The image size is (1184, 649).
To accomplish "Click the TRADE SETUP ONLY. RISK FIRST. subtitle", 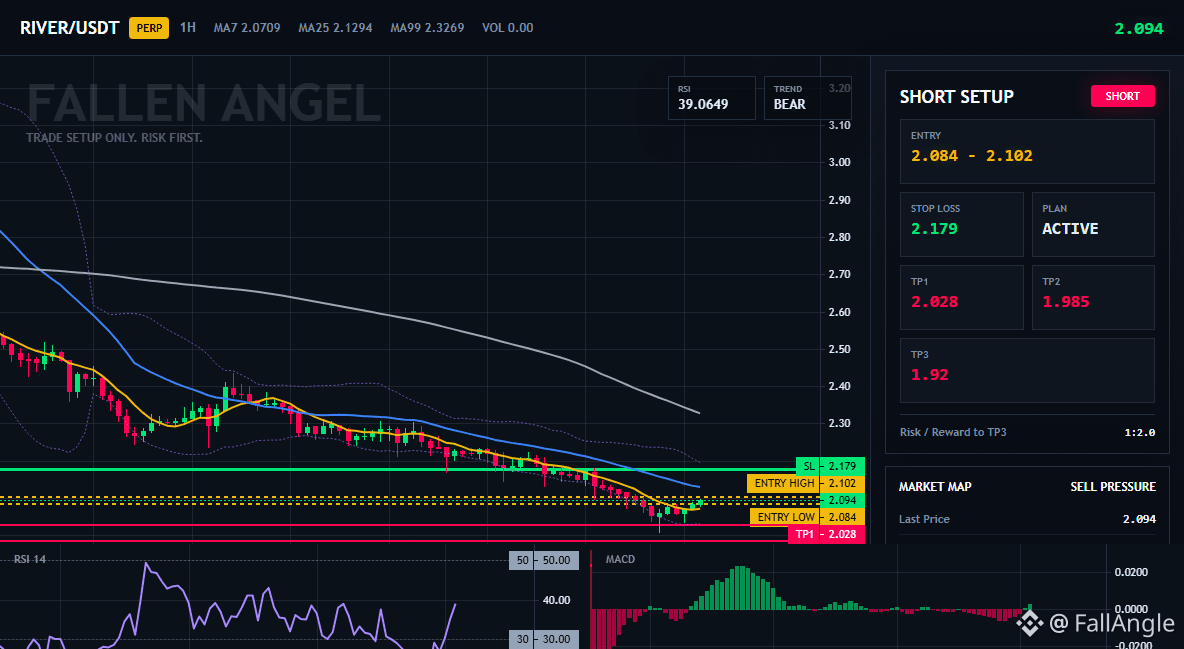I will (x=114, y=138).
